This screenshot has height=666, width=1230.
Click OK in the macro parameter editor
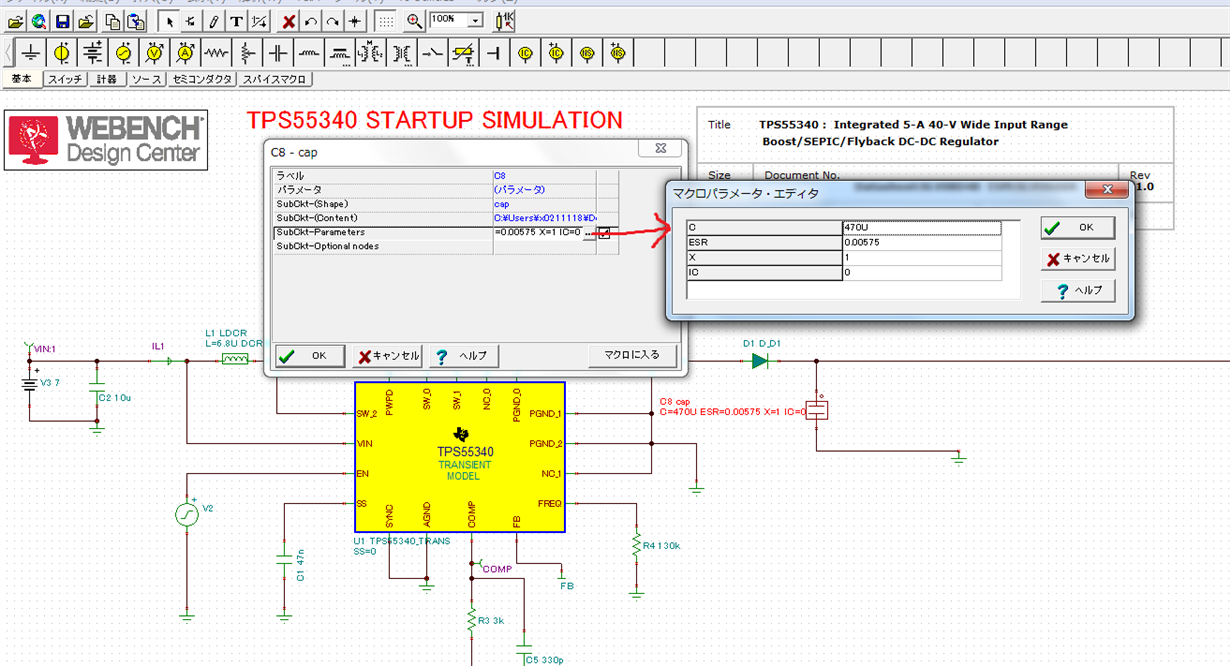click(1076, 227)
